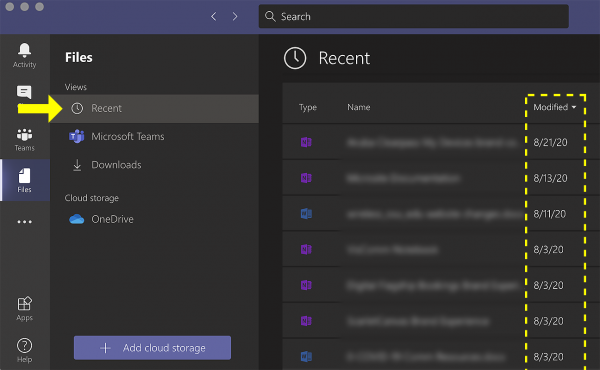Open the Microsoft Teams files view
This screenshot has width=600, height=370.
click(x=154, y=137)
